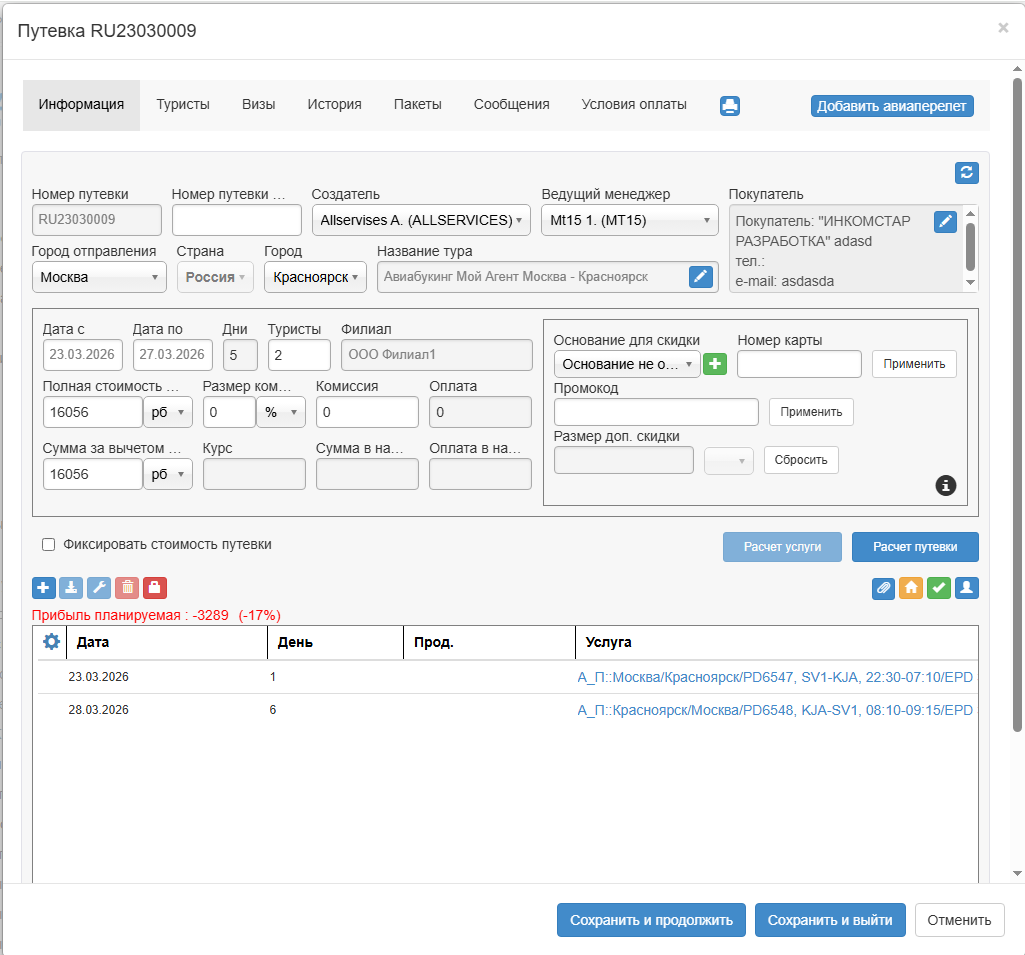
Task: Click the green checkmark toggle button
Action: point(939,588)
